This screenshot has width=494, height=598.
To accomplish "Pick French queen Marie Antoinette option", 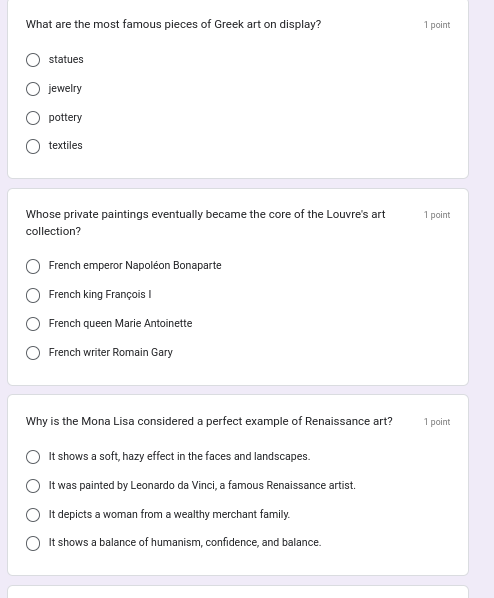I will [x=33, y=324].
